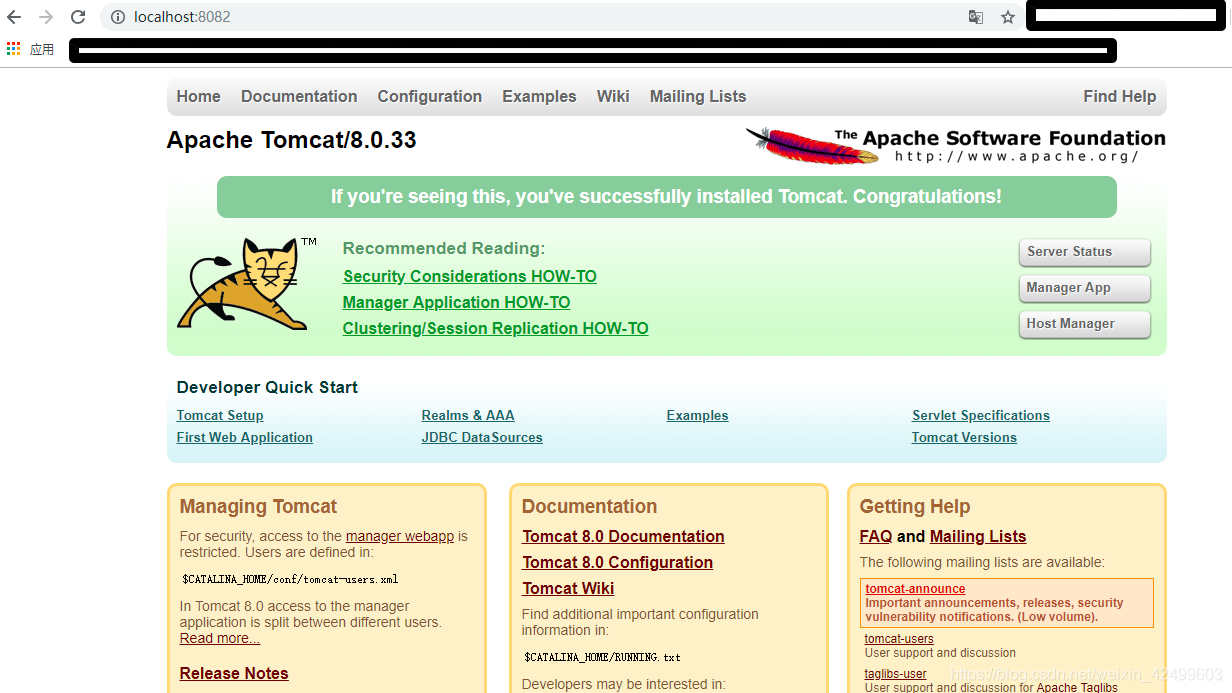The image size is (1232, 693).
Task: Click the browser back arrow
Action: [14, 17]
